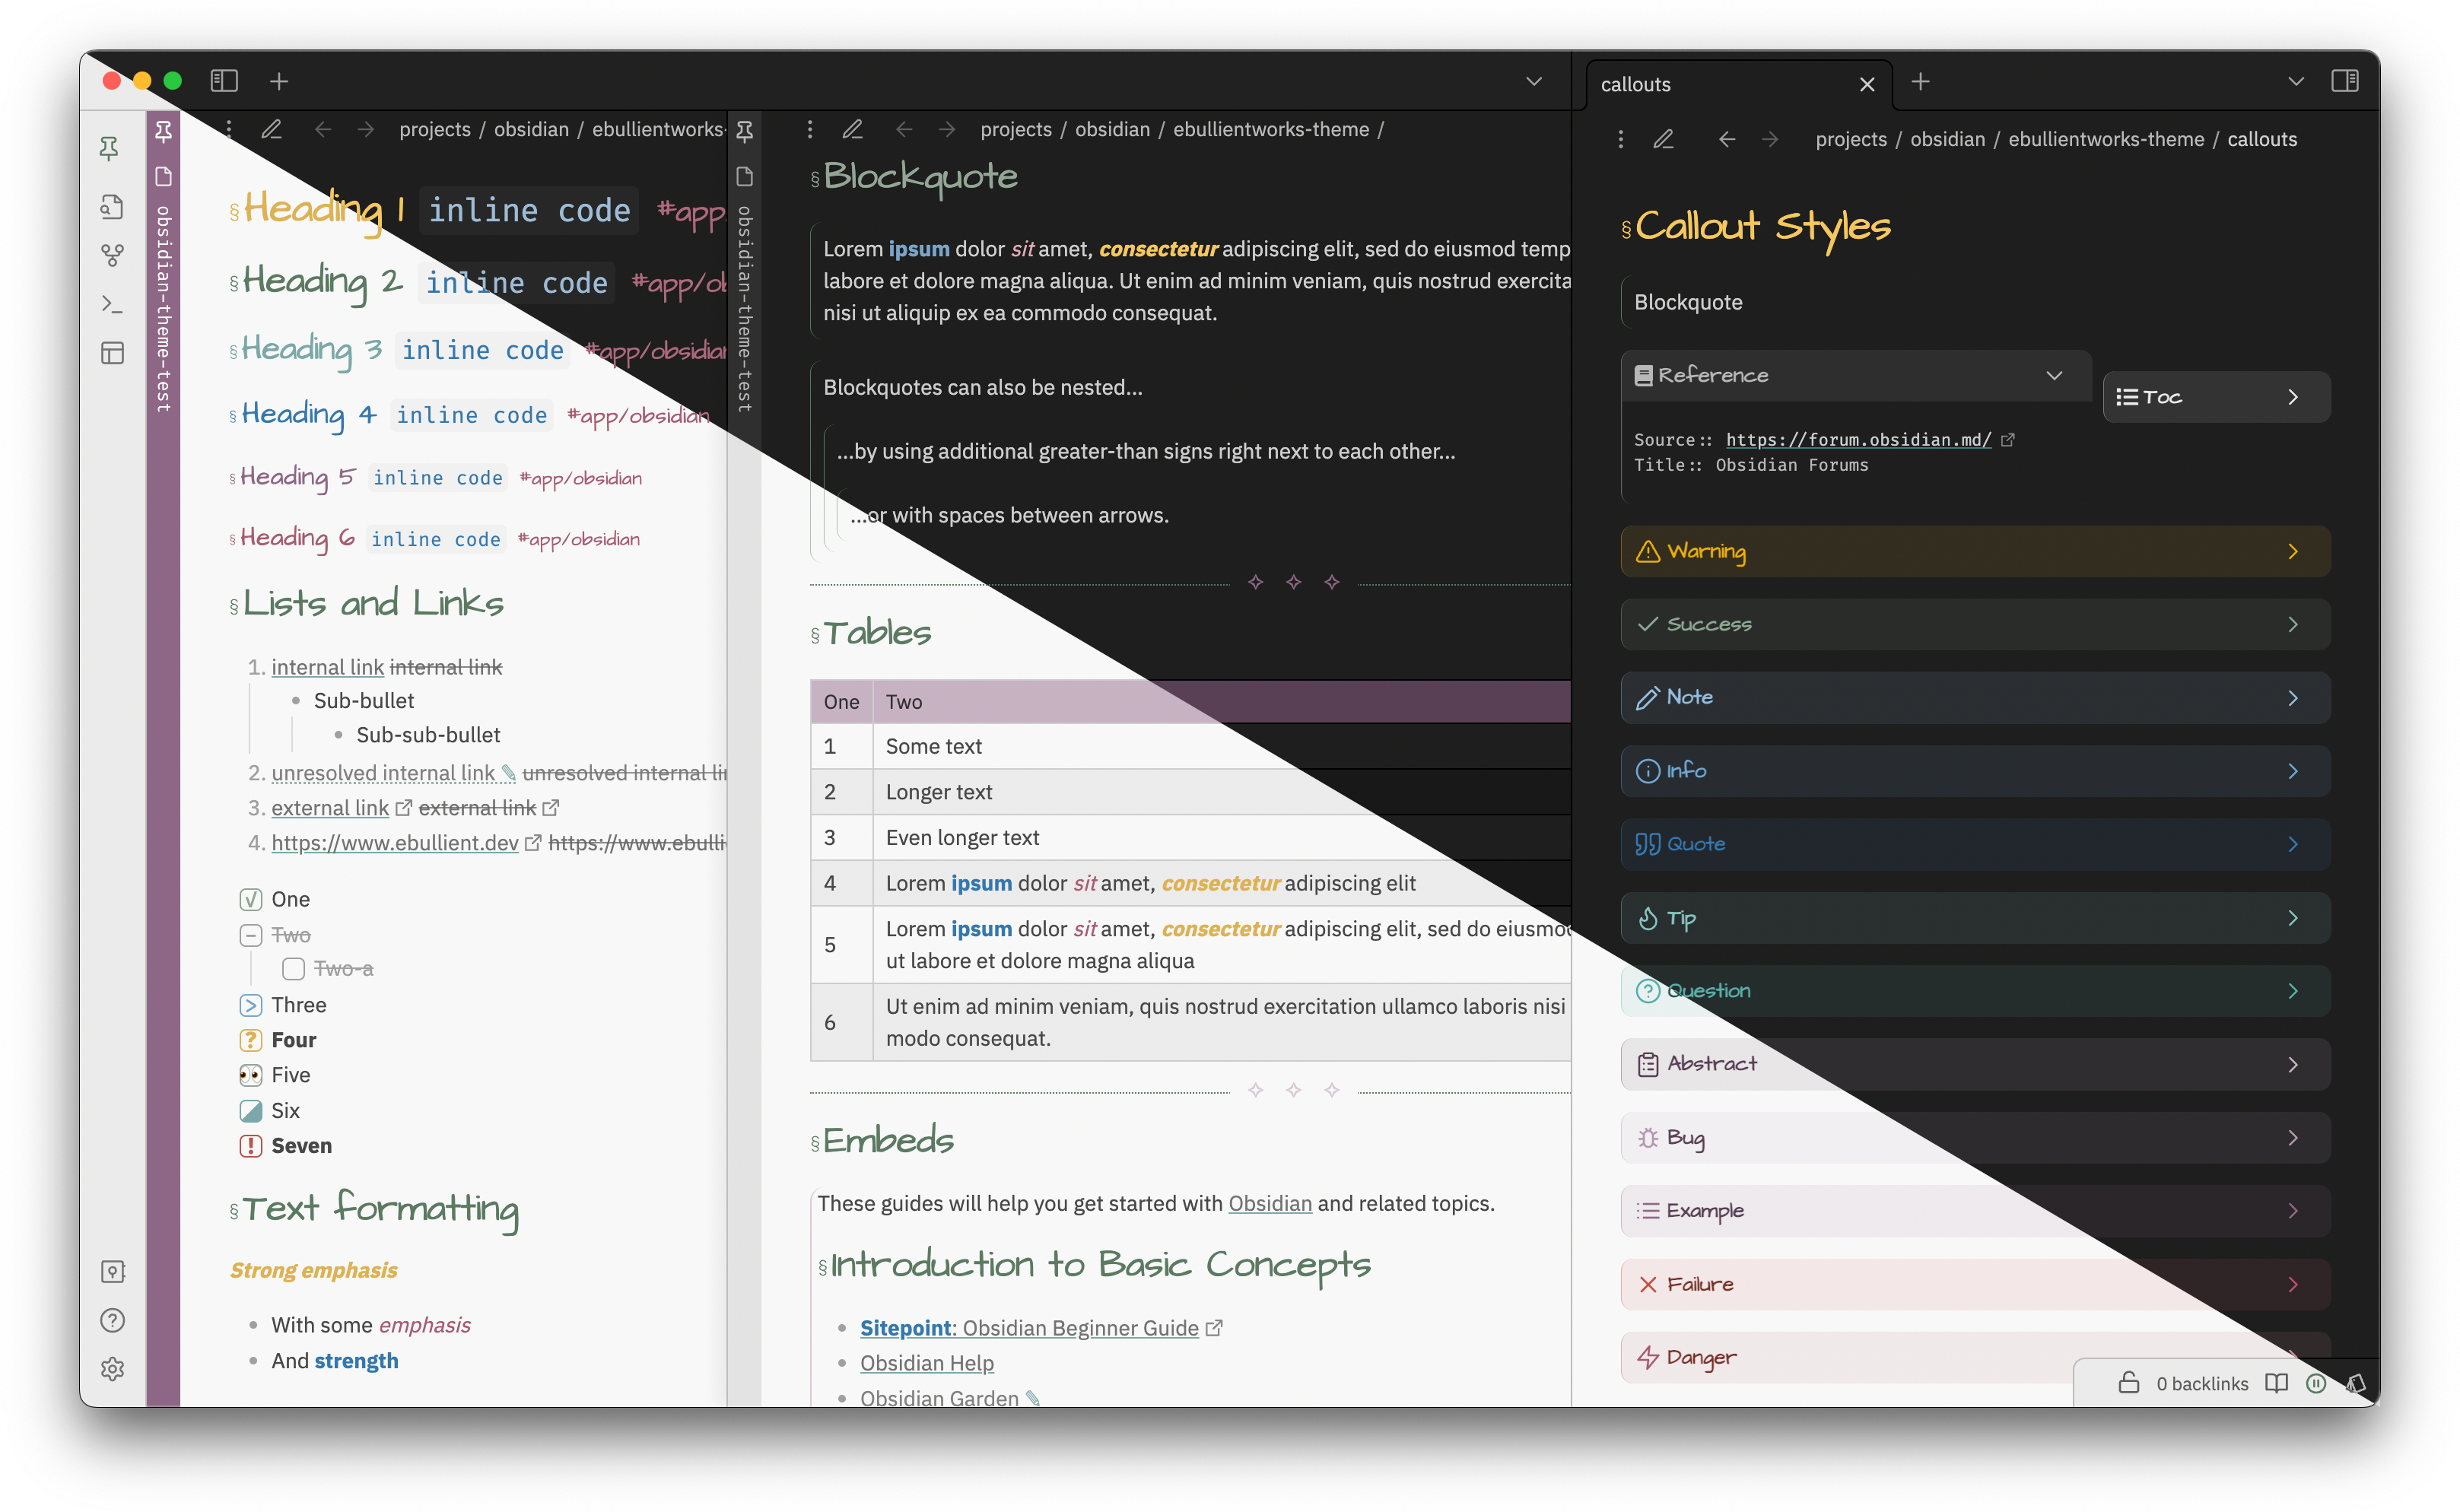Expand the Warning callout style row

tap(2296, 550)
